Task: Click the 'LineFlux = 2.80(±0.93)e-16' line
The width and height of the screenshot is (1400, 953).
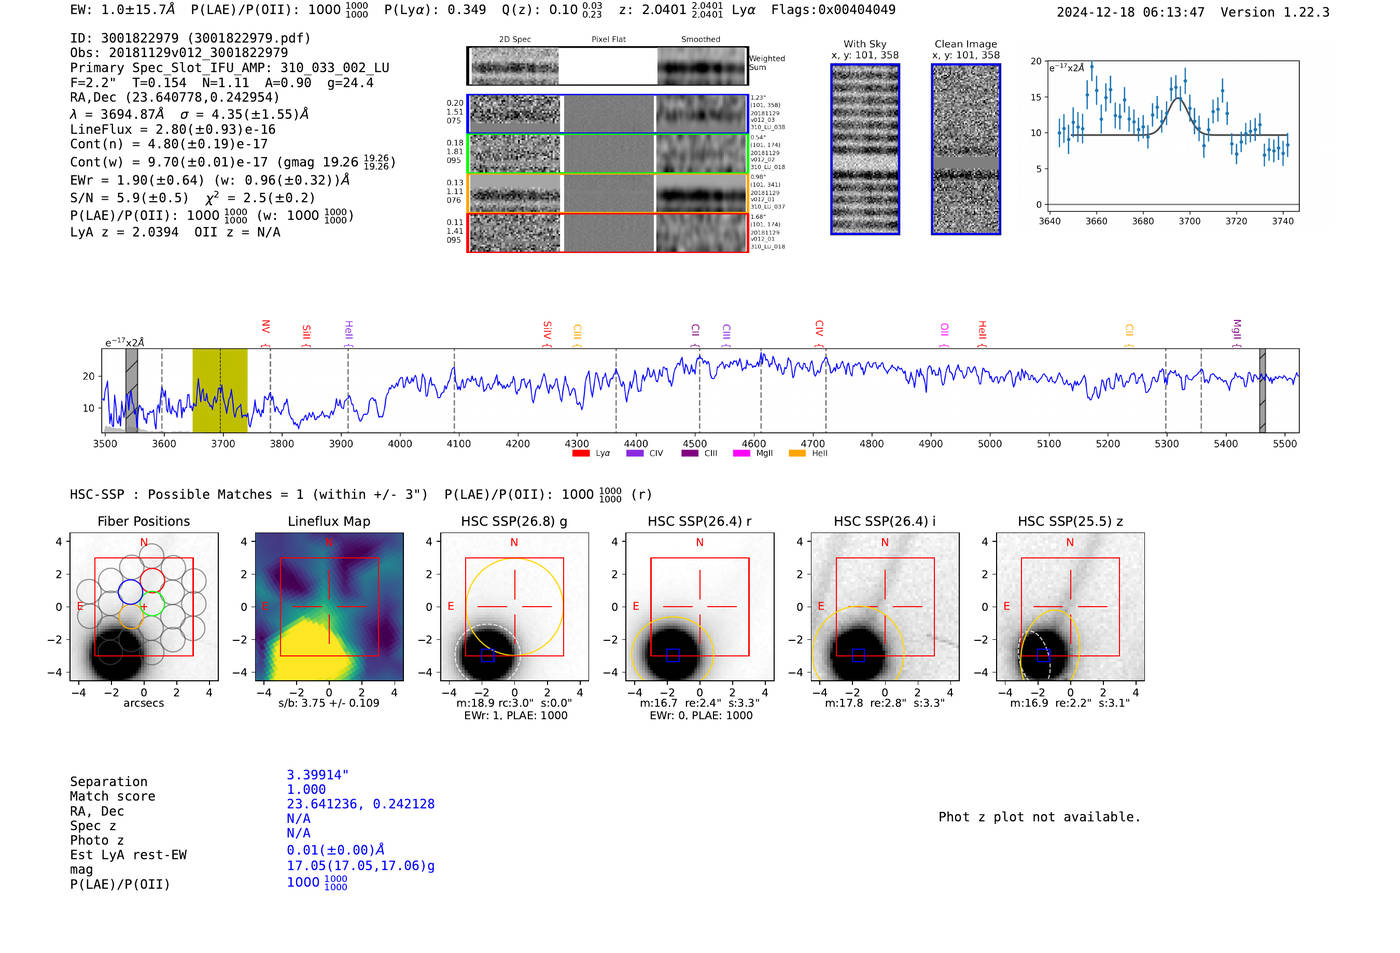Action: pos(173,129)
